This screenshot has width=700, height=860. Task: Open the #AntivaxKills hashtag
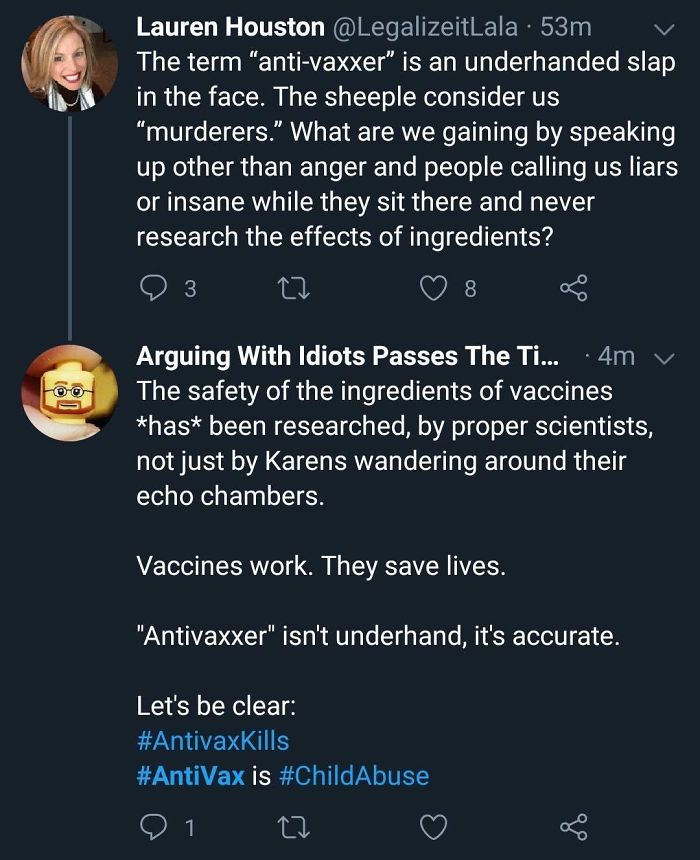point(214,740)
